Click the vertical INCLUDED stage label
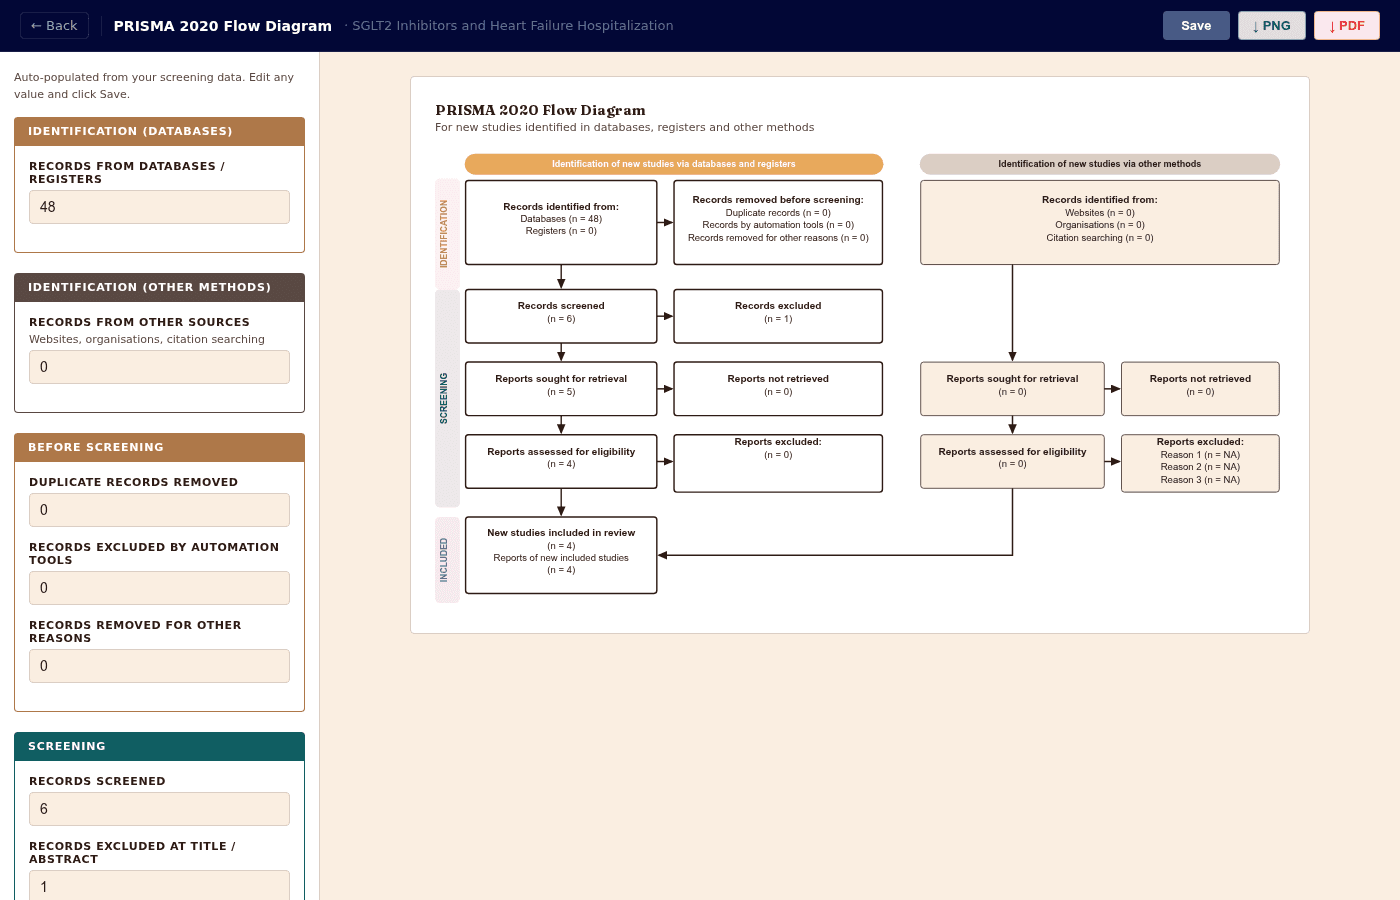The height and width of the screenshot is (900, 1400). (x=447, y=560)
